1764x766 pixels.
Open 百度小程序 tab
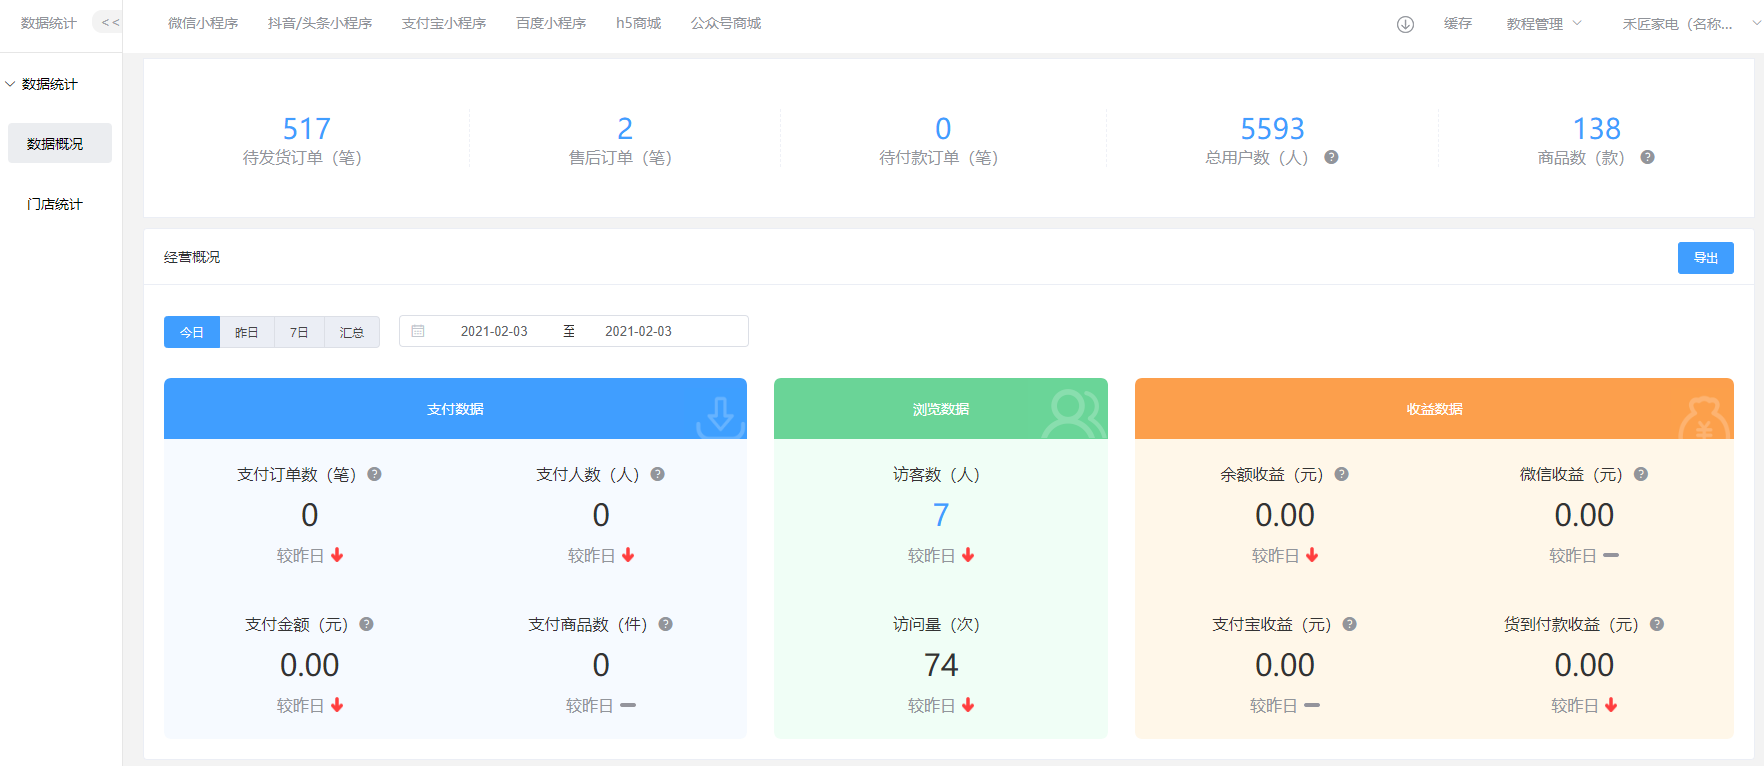[x=551, y=23]
